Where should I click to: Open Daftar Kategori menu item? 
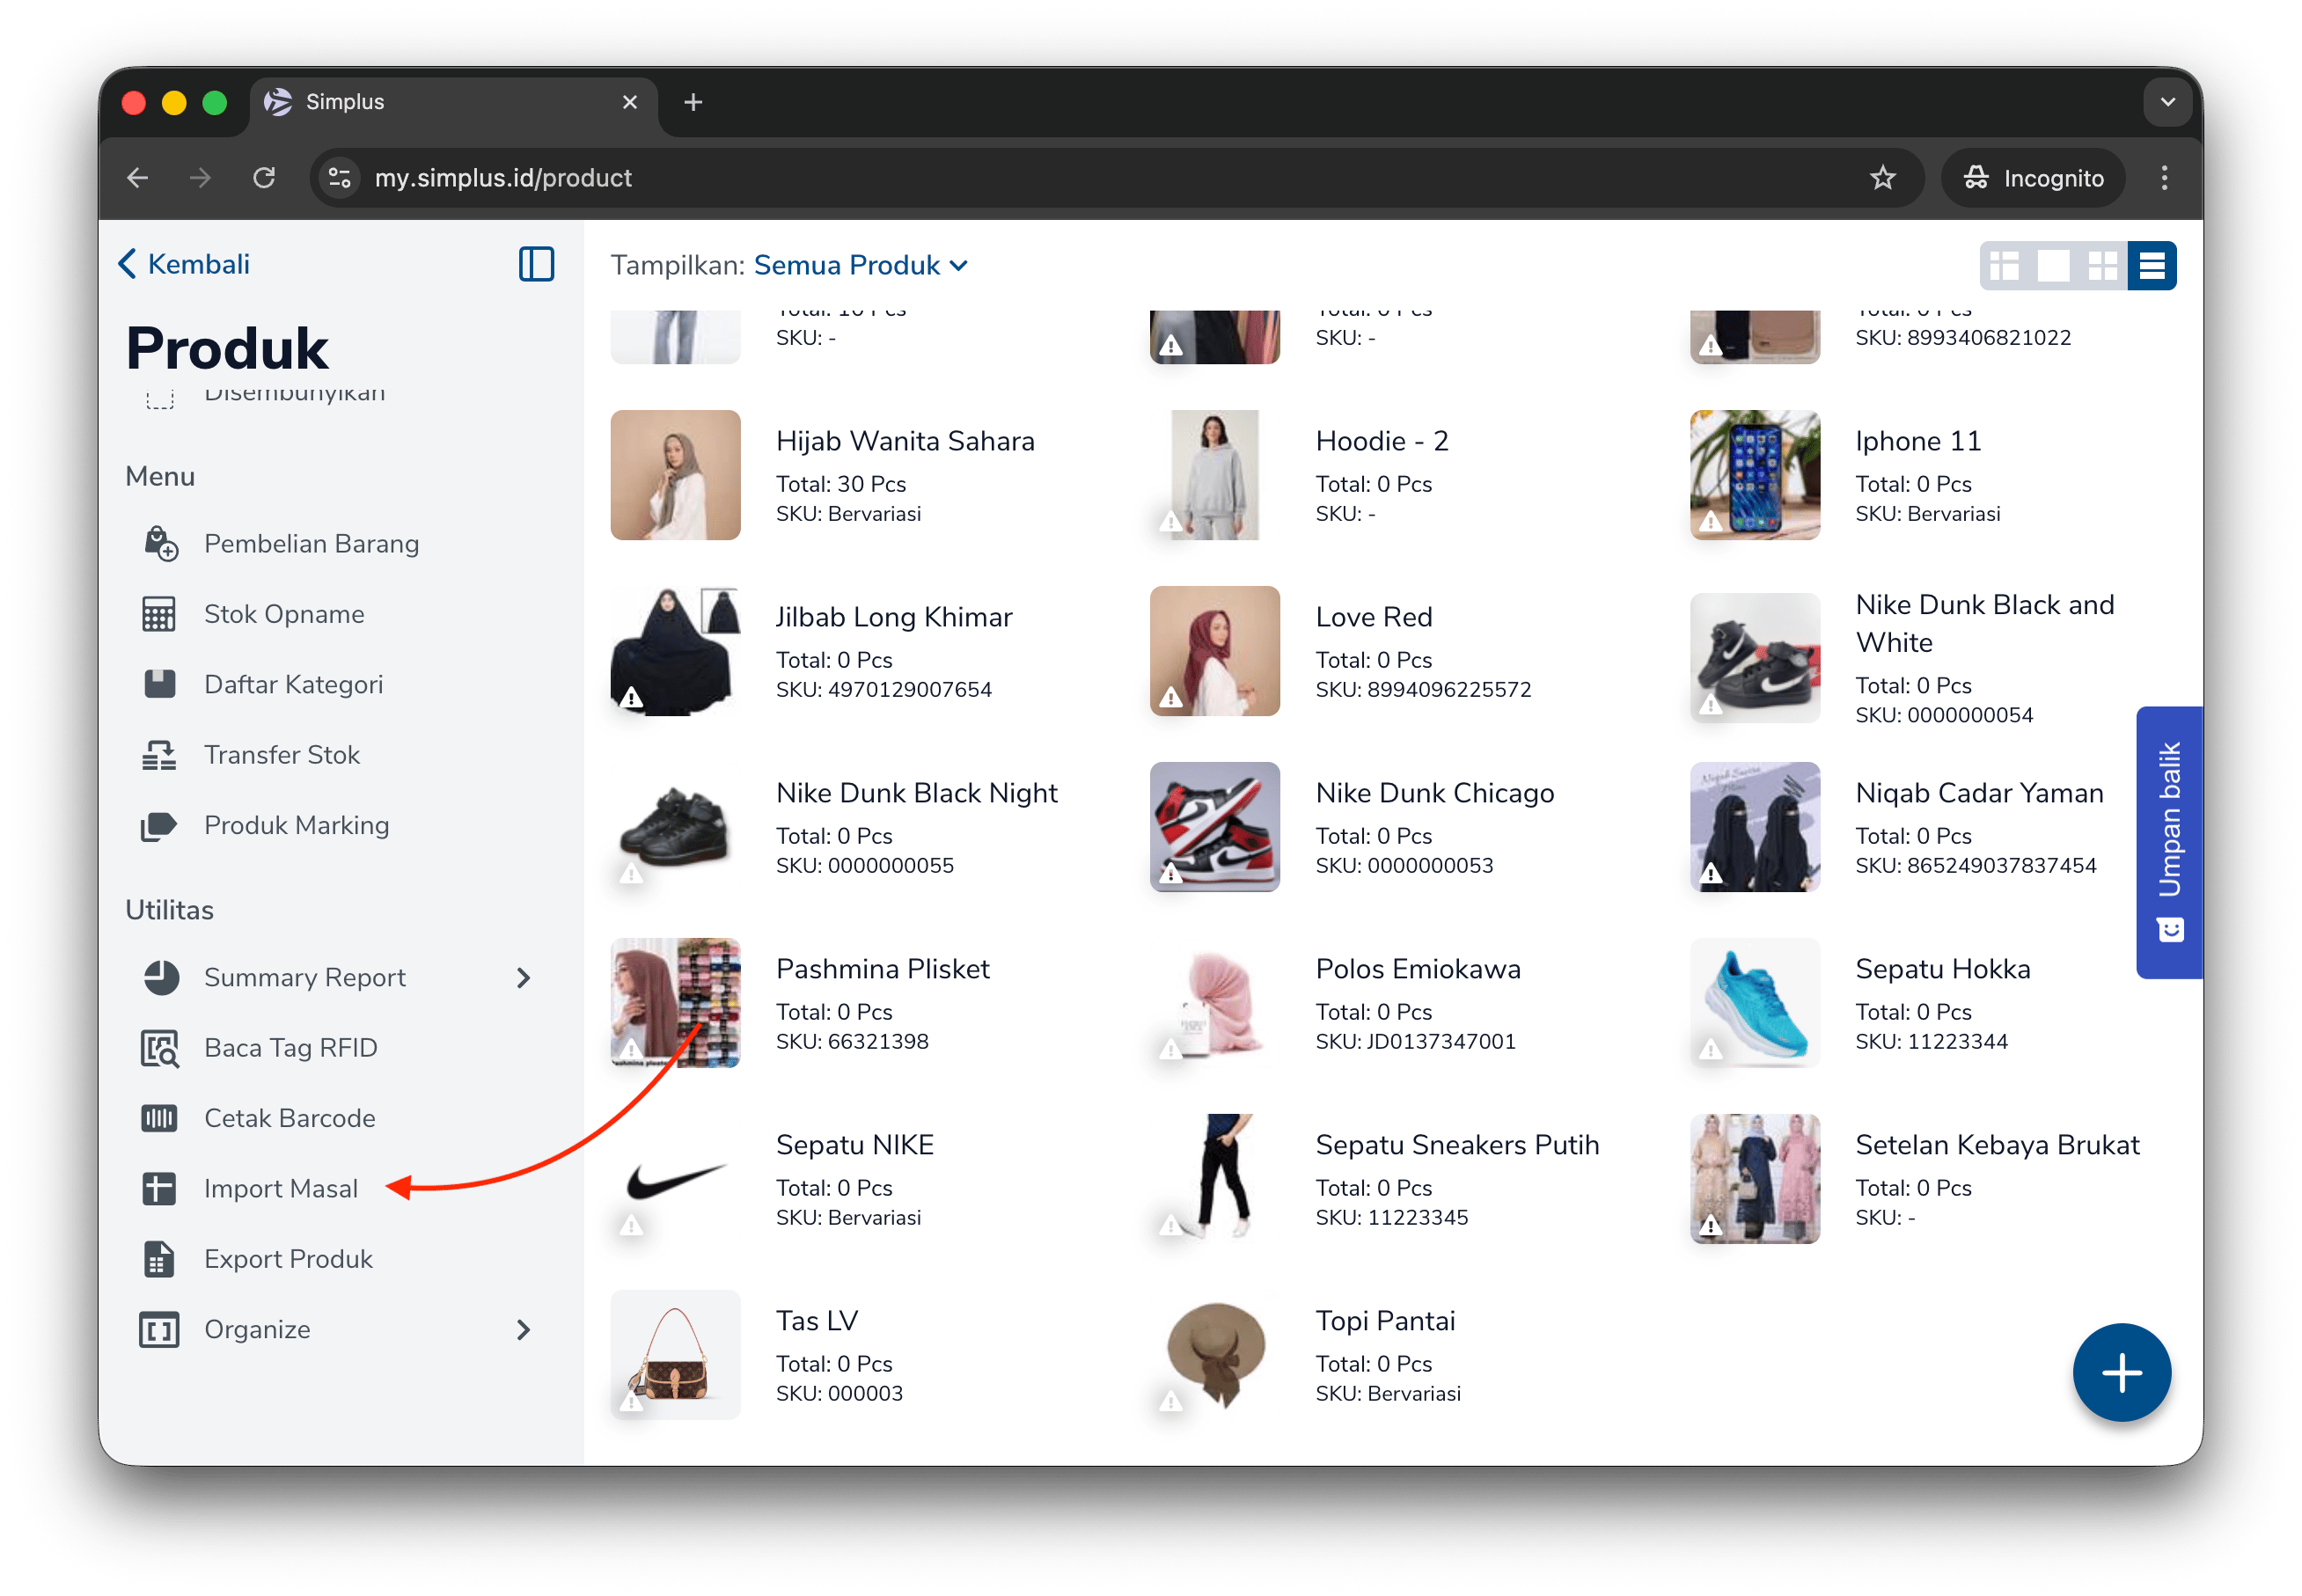coord(293,684)
